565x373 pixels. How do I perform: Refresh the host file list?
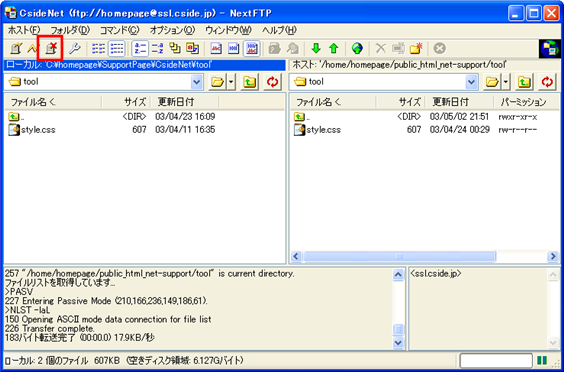coord(547,82)
